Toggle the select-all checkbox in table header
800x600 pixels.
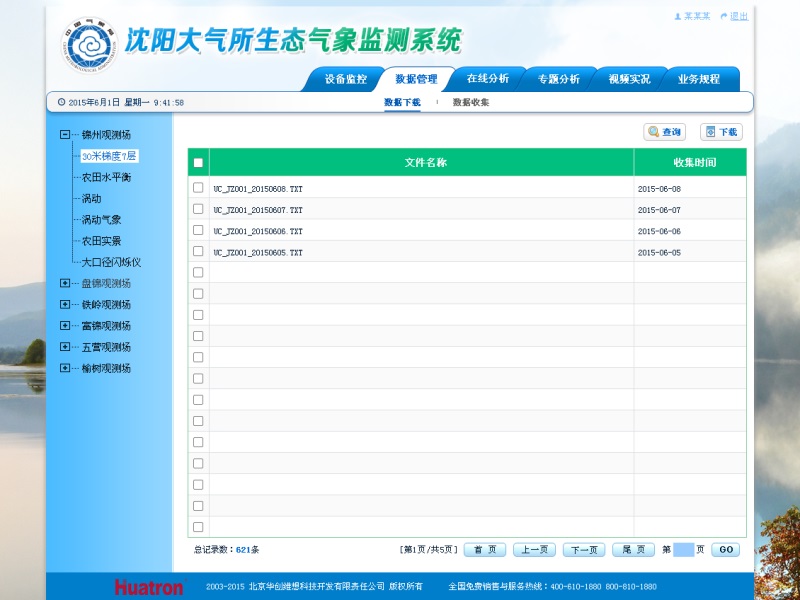pyautogui.click(x=198, y=163)
